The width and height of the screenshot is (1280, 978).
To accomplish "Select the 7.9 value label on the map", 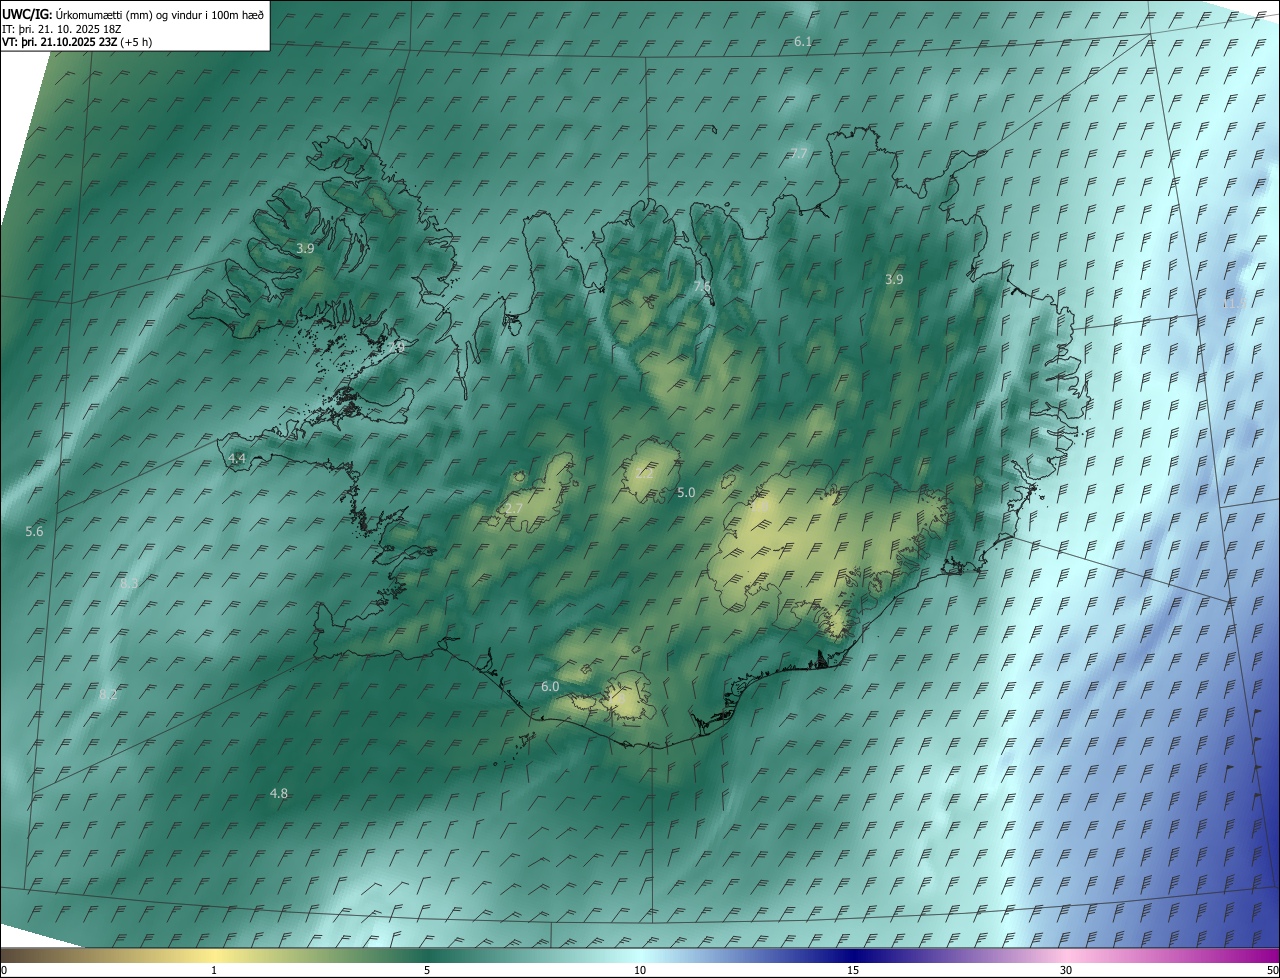I will (397, 347).
